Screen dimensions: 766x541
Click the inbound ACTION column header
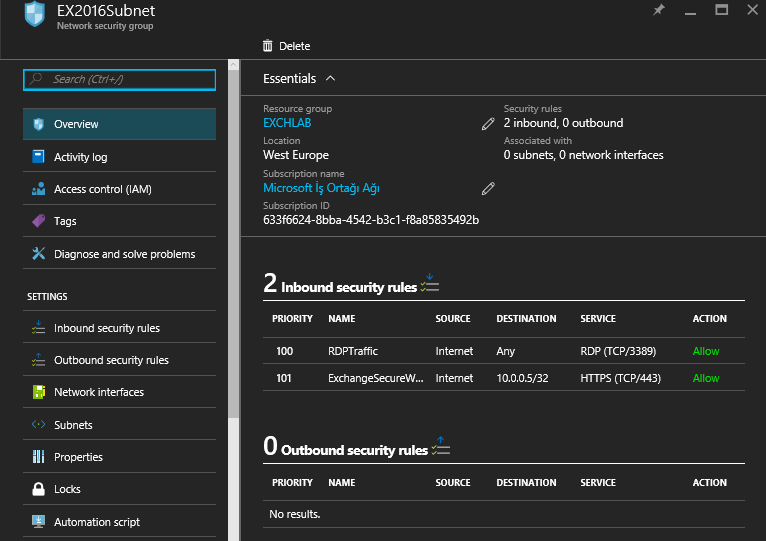pos(710,319)
